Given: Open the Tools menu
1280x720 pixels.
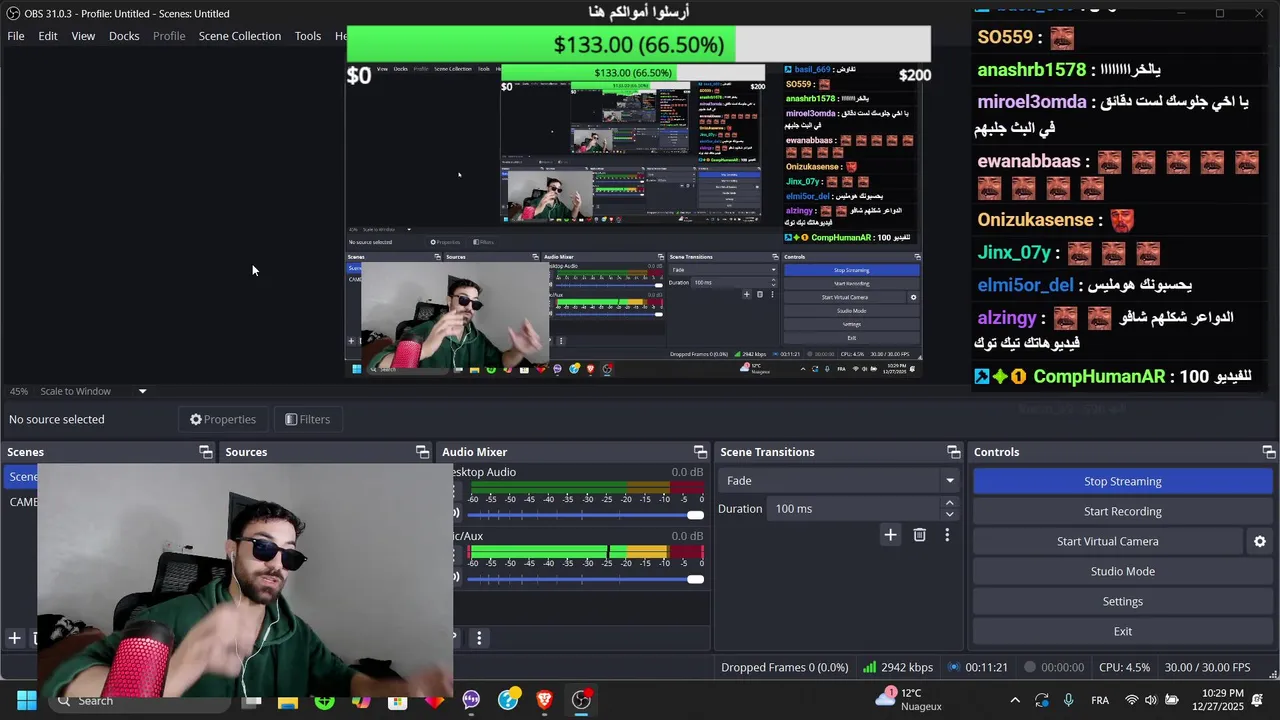Looking at the screenshot, I should click(308, 36).
